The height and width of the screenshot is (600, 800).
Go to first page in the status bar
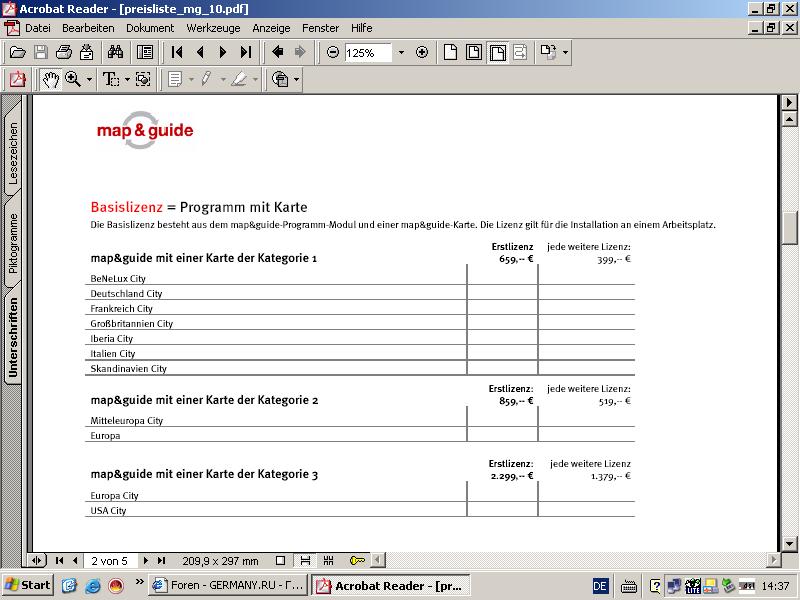click(x=59, y=561)
